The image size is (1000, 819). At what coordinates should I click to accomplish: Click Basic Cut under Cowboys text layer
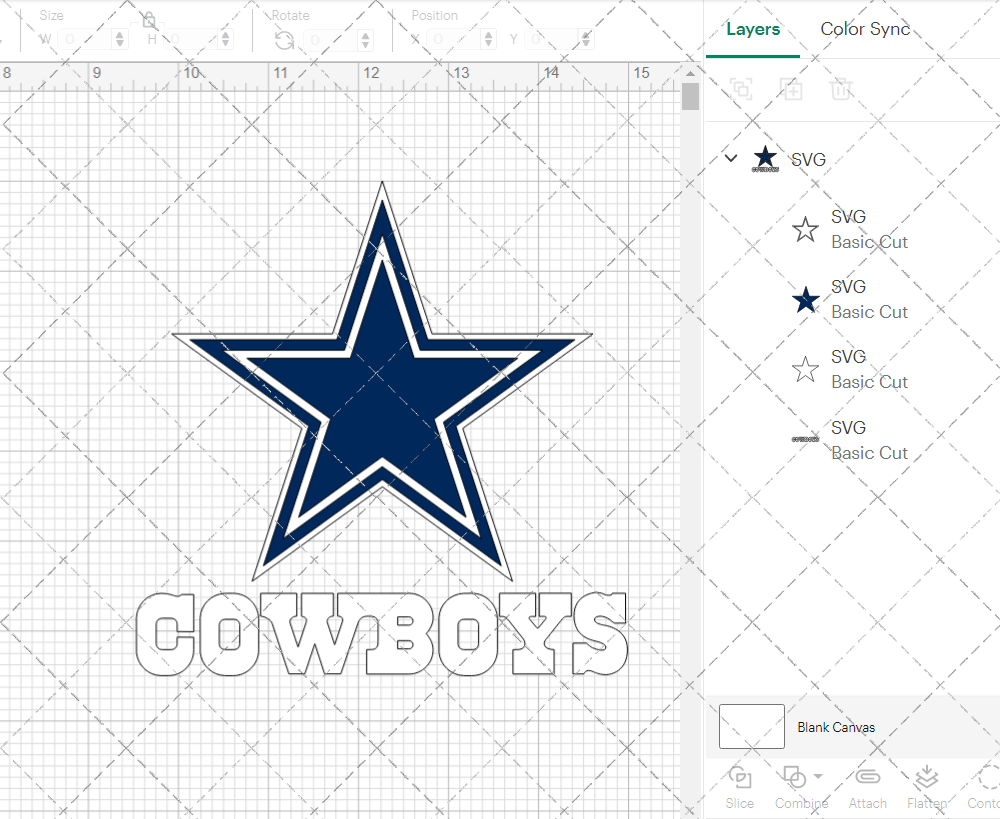coord(869,453)
